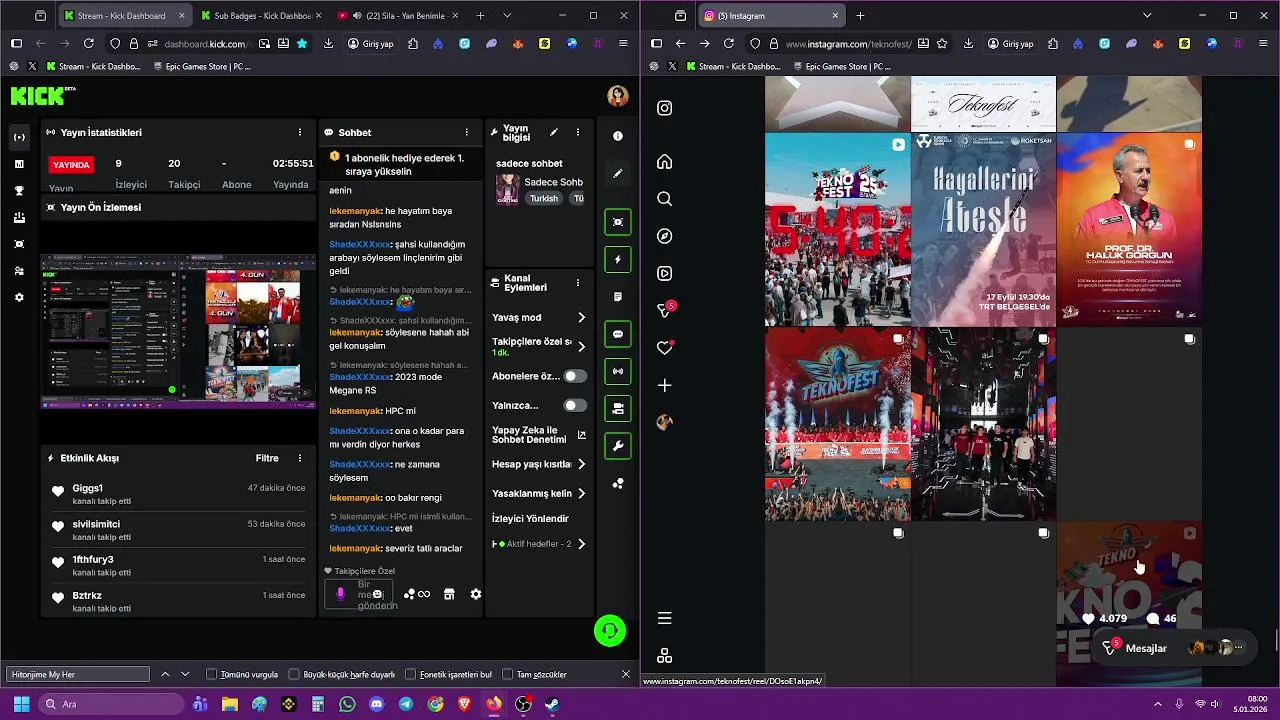This screenshot has width=1280, height=720.
Task: Open Kick chat settings gear icon
Action: 476,594
